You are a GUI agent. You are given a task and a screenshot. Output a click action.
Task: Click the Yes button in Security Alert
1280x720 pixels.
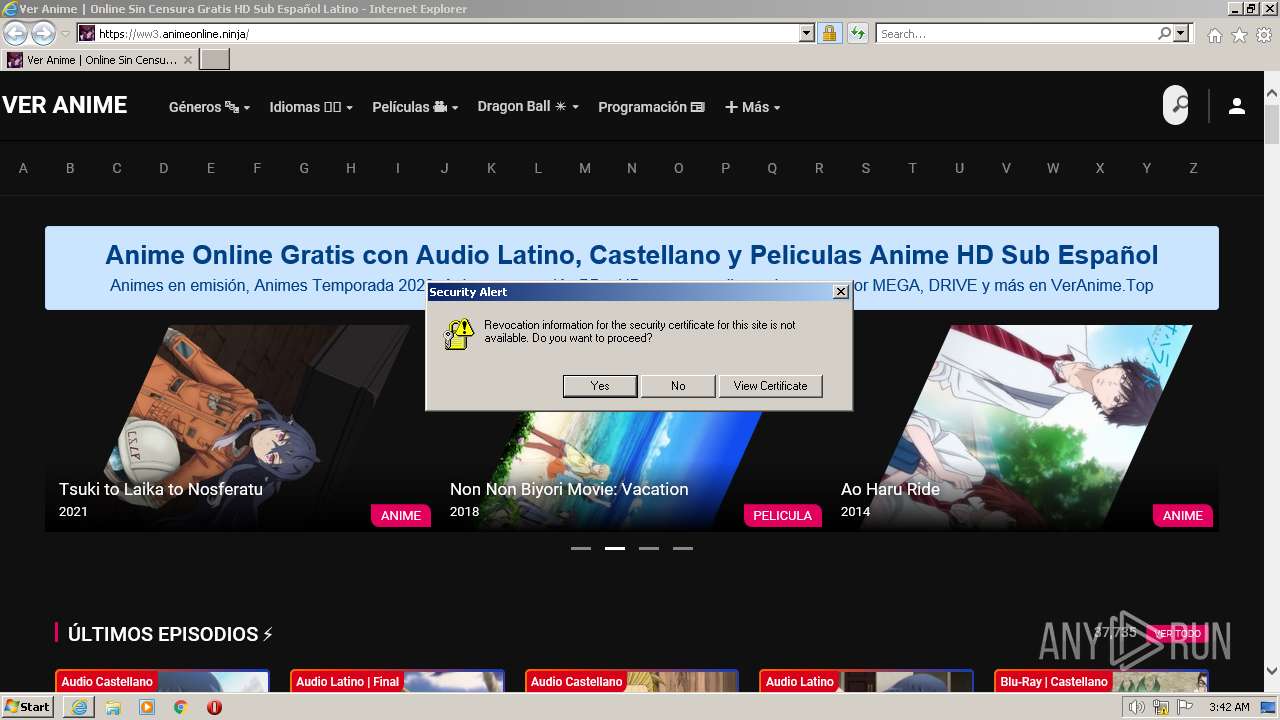click(x=600, y=386)
